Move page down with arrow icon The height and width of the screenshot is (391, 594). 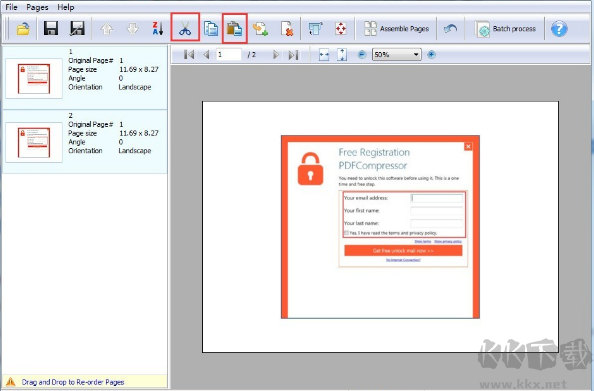pos(132,29)
